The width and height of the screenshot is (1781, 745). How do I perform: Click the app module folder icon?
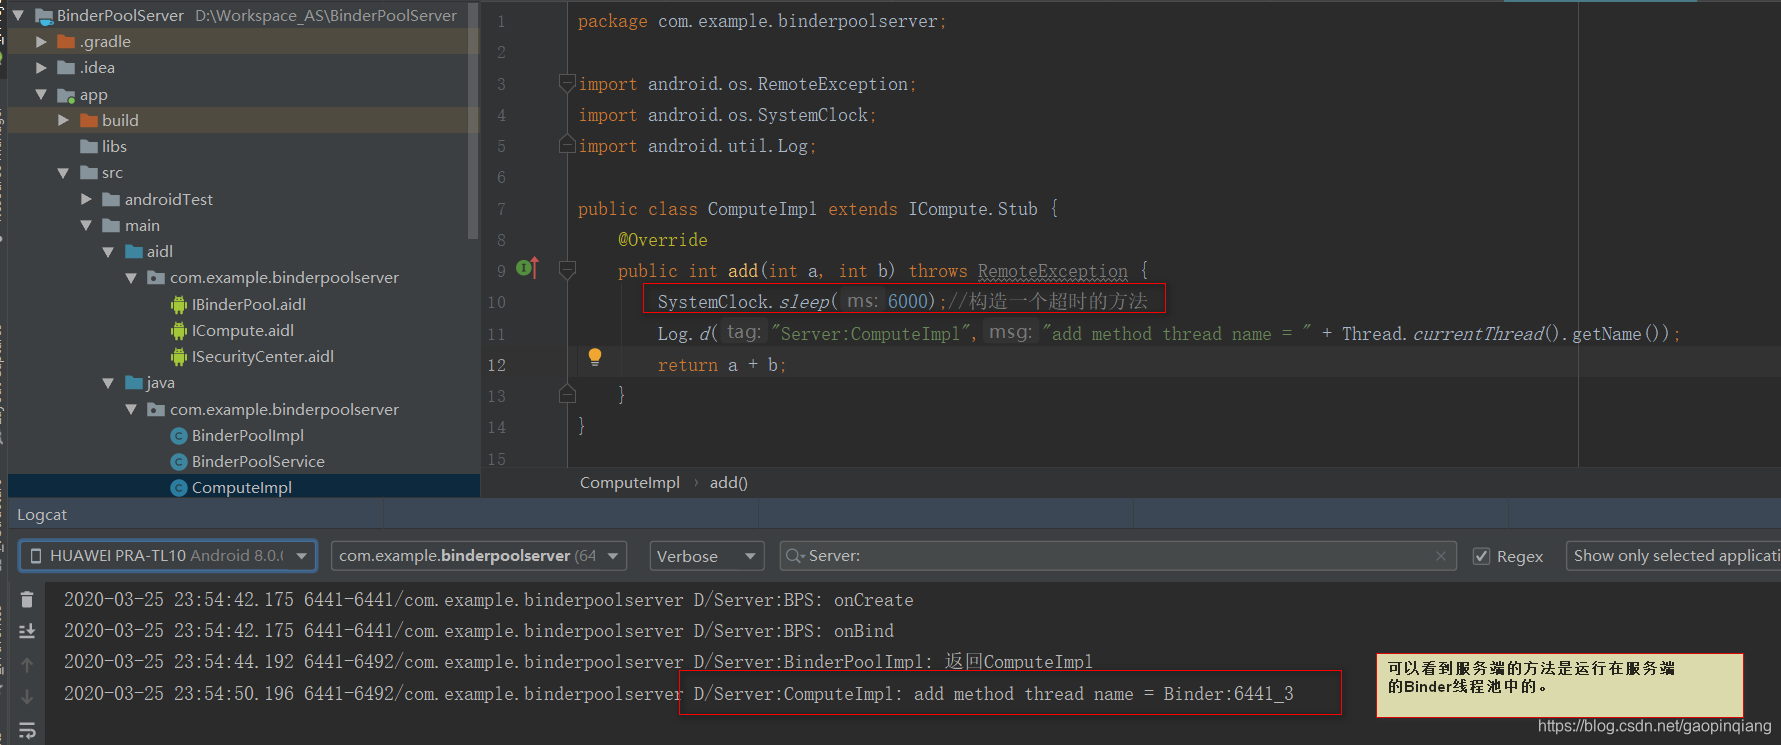(x=67, y=95)
